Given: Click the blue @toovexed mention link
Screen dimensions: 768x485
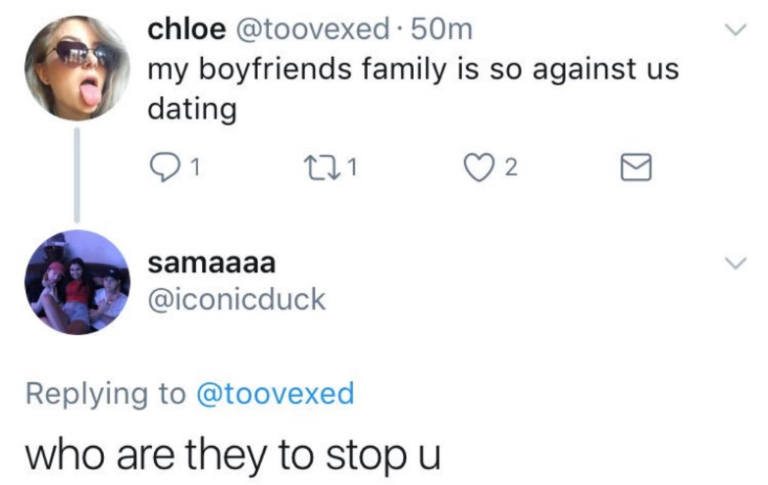Looking at the screenshot, I should tap(275, 393).
